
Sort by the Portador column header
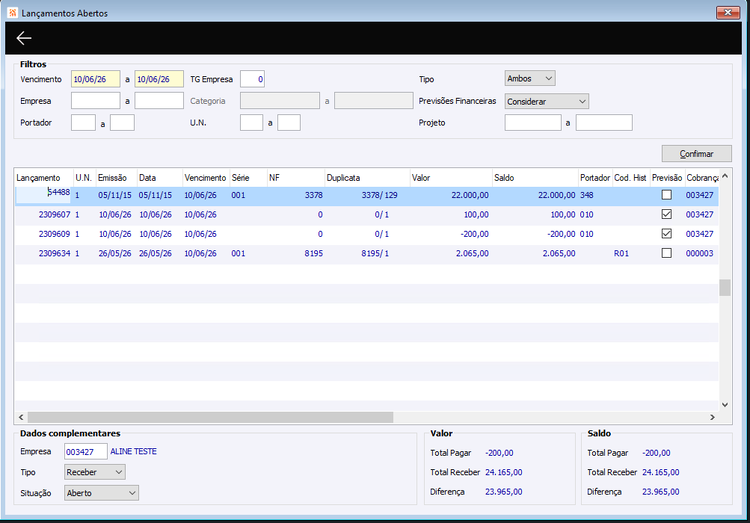tap(595, 178)
